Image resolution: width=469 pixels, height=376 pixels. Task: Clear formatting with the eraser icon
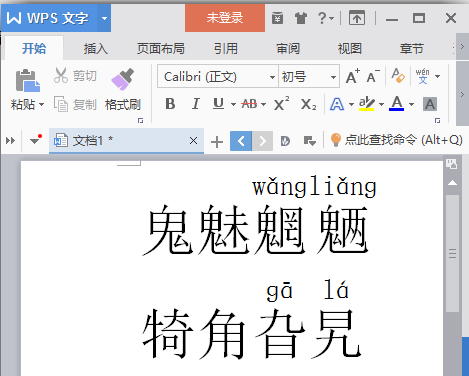[398, 76]
